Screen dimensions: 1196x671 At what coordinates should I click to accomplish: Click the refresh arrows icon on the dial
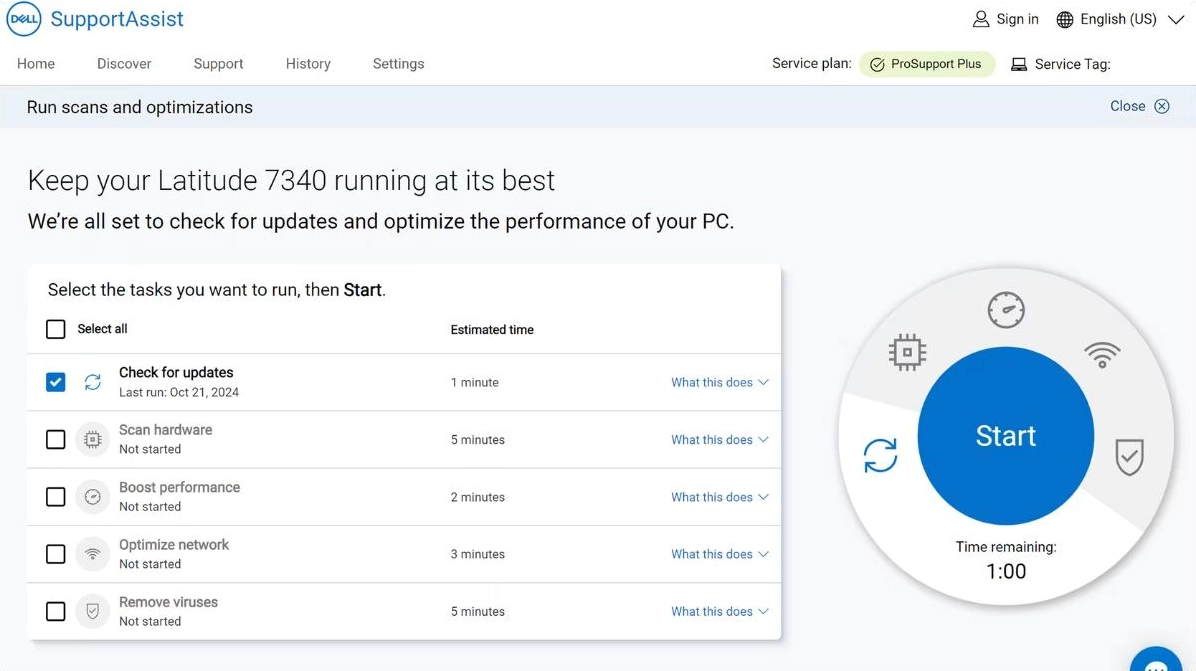point(880,456)
